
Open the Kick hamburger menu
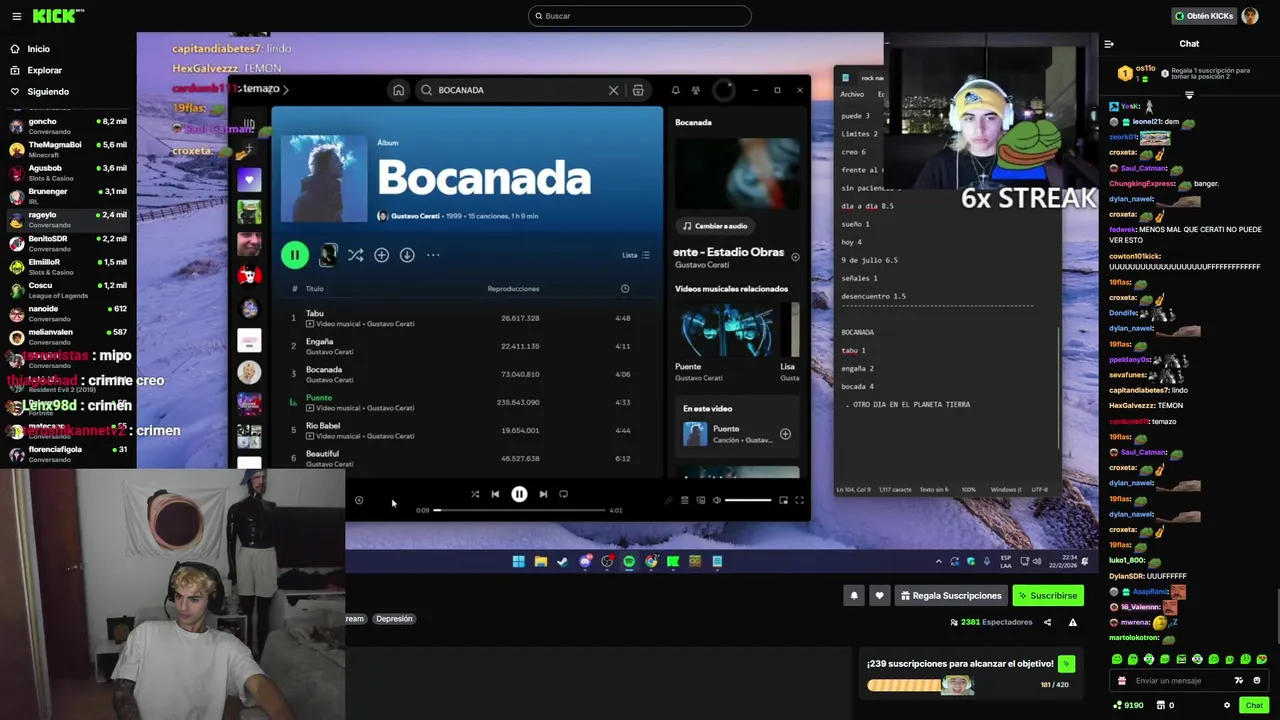(16, 16)
